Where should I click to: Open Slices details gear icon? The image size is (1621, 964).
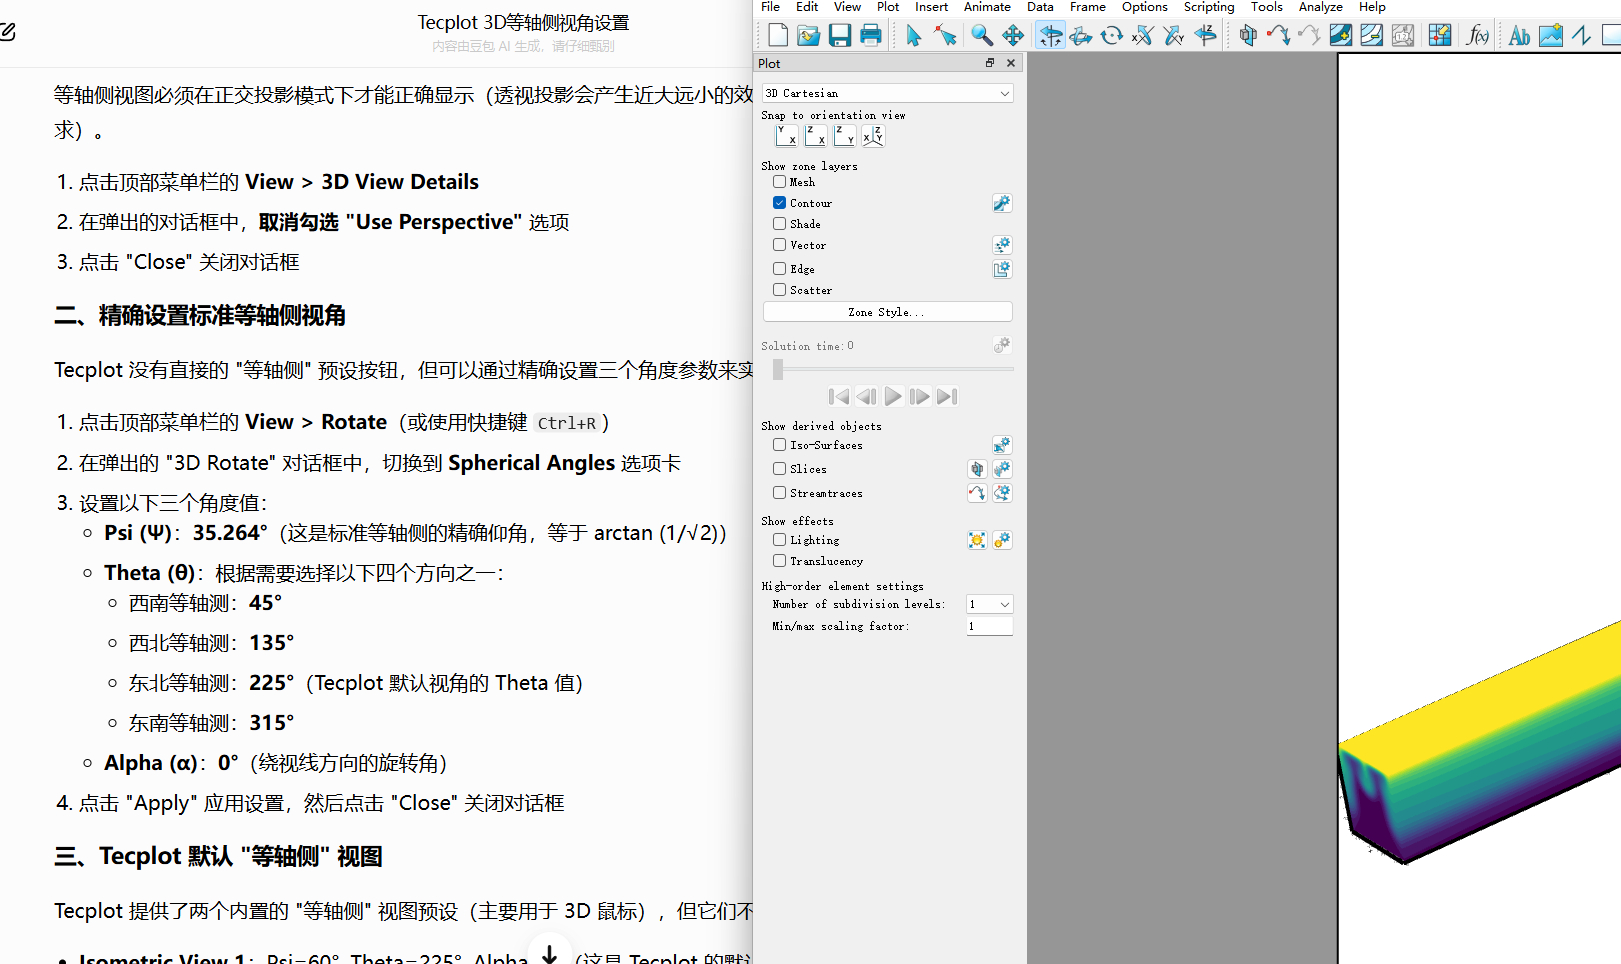click(x=1002, y=469)
